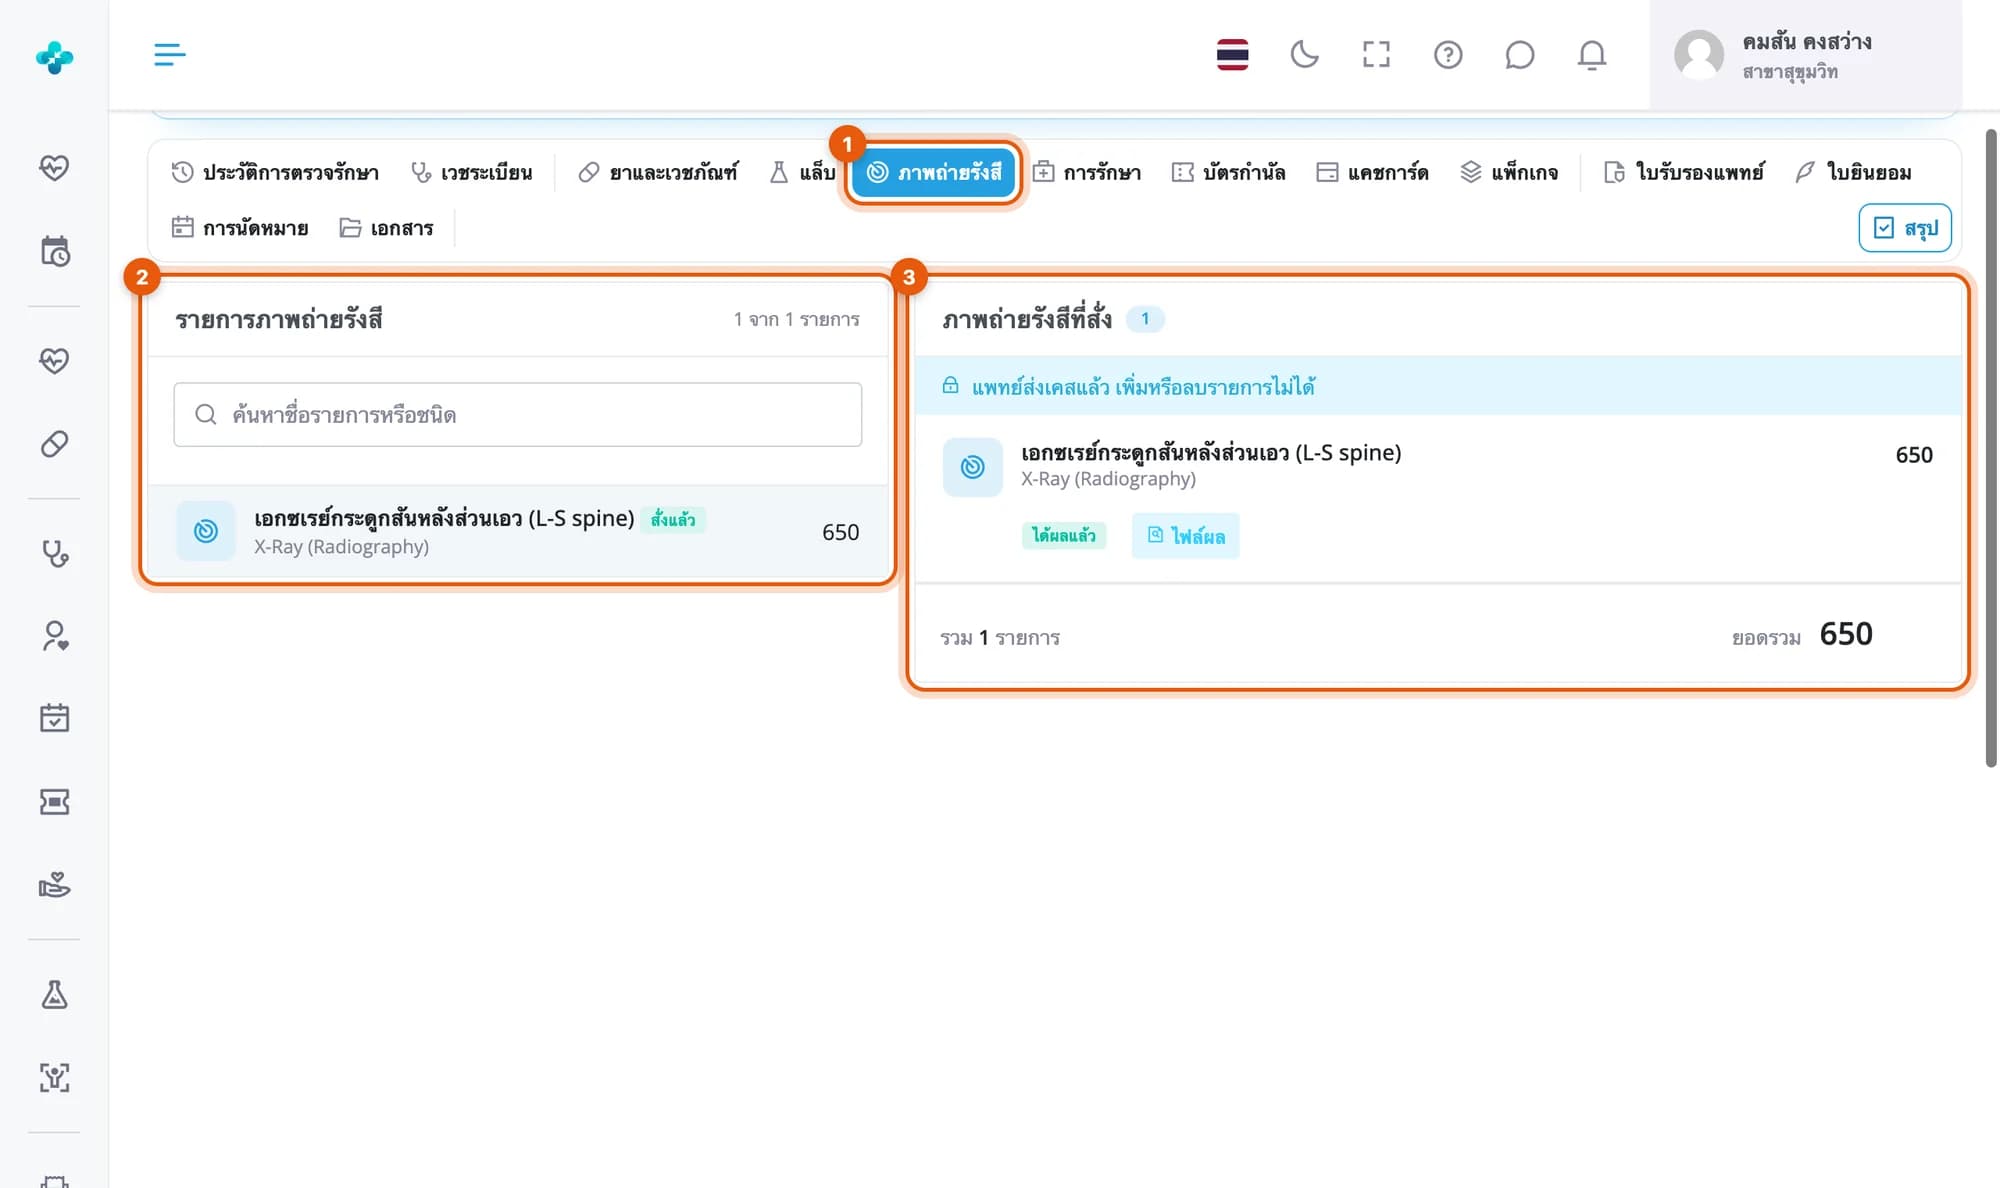Open the ticket voucher sidebar icon
This screenshot has width=2000, height=1188.
pos(54,802)
